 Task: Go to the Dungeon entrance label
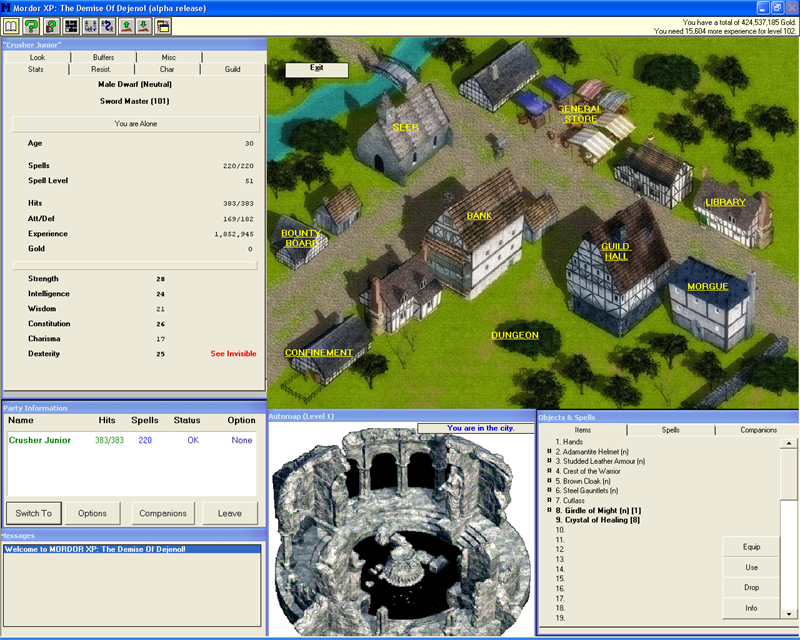[515, 335]
